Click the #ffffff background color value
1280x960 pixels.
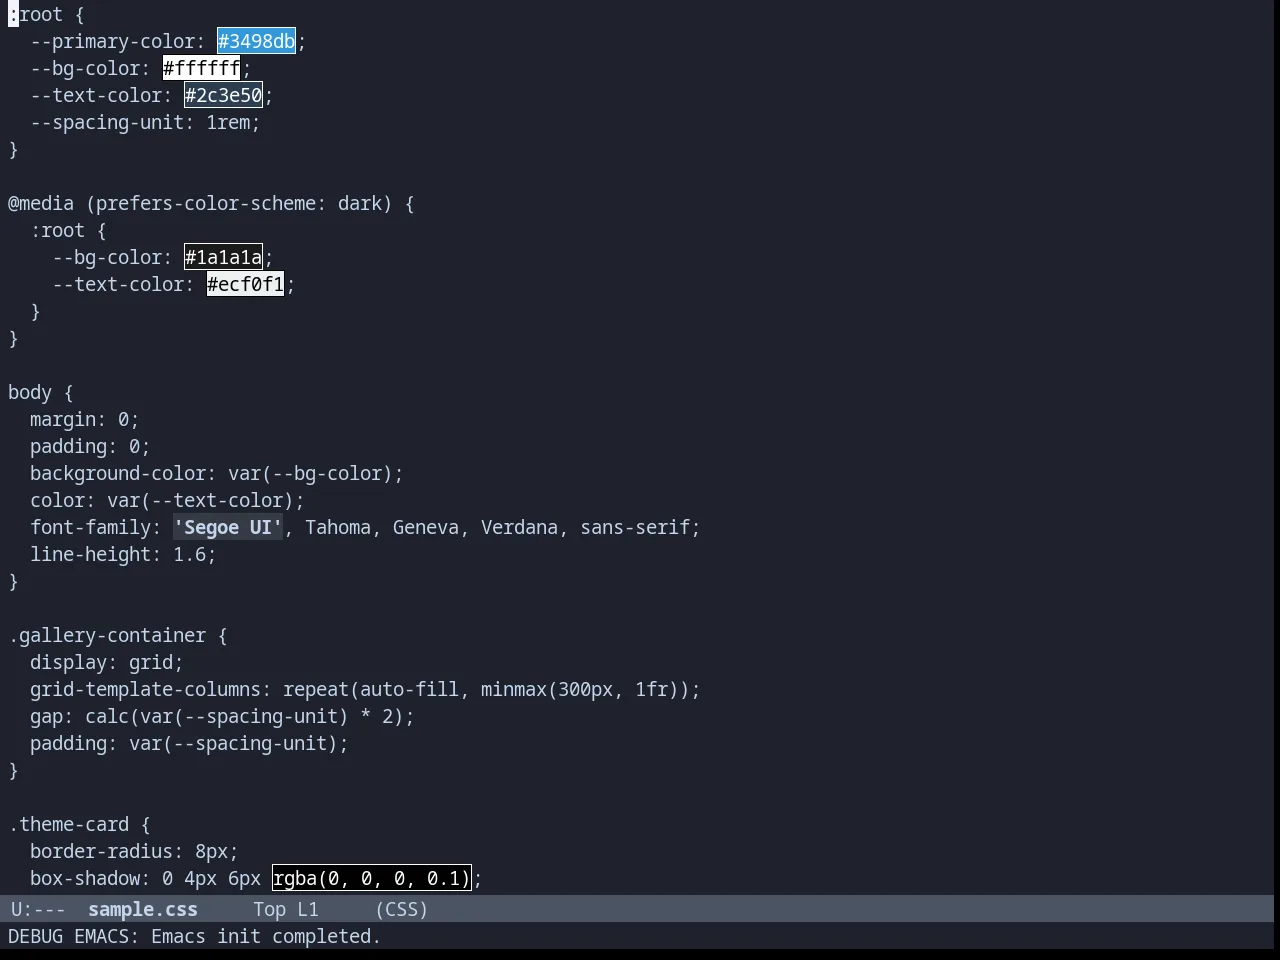click(x=201, y=68)
